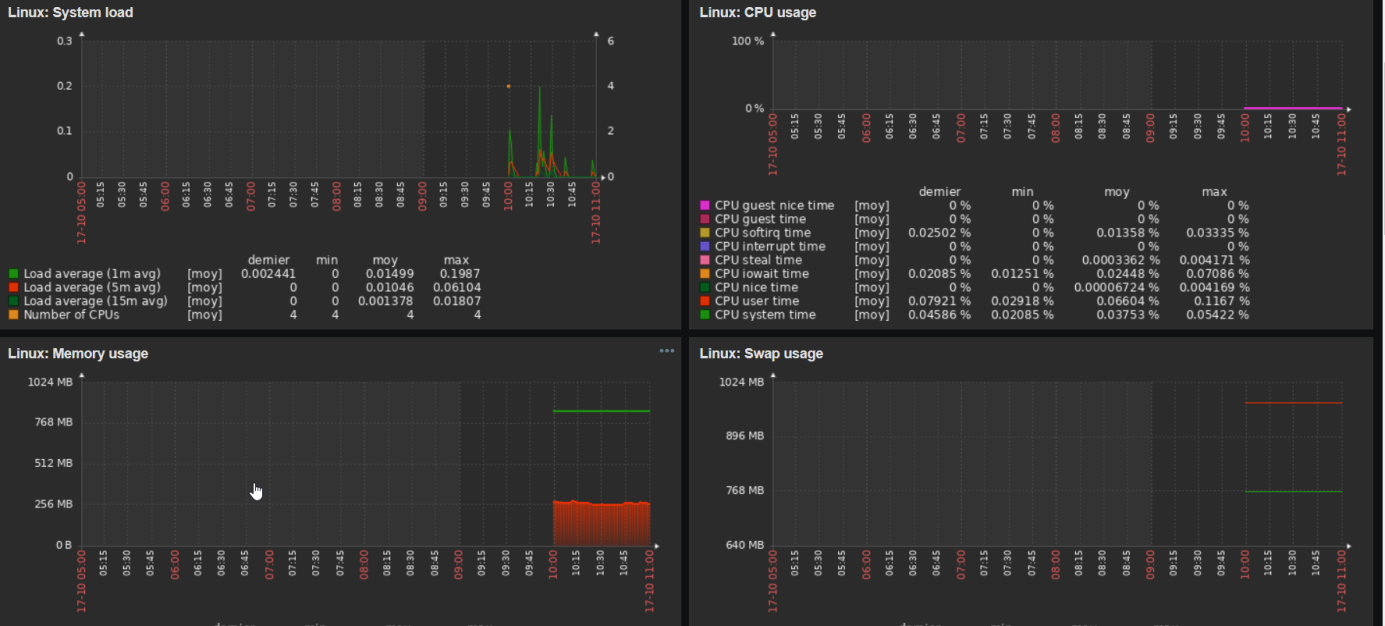Click the red swatch for Load average (5m avg)
The width and height of the screenshot is (1385, 626).
point(13,287)
